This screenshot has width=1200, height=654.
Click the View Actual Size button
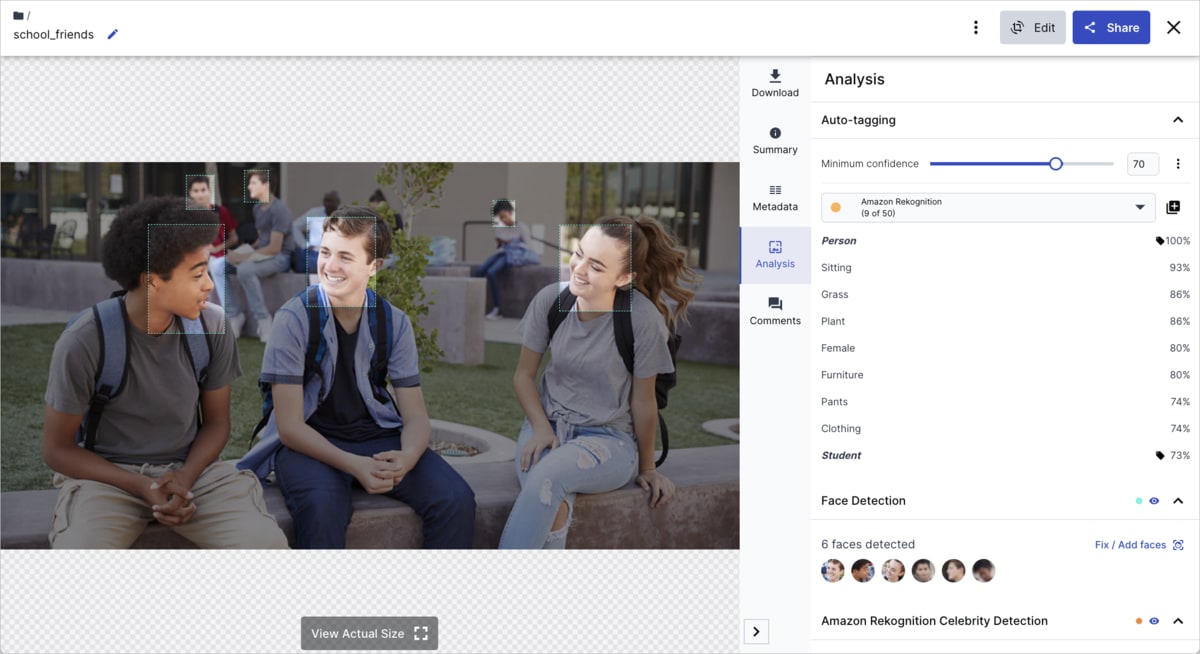[x=369, y=633]
